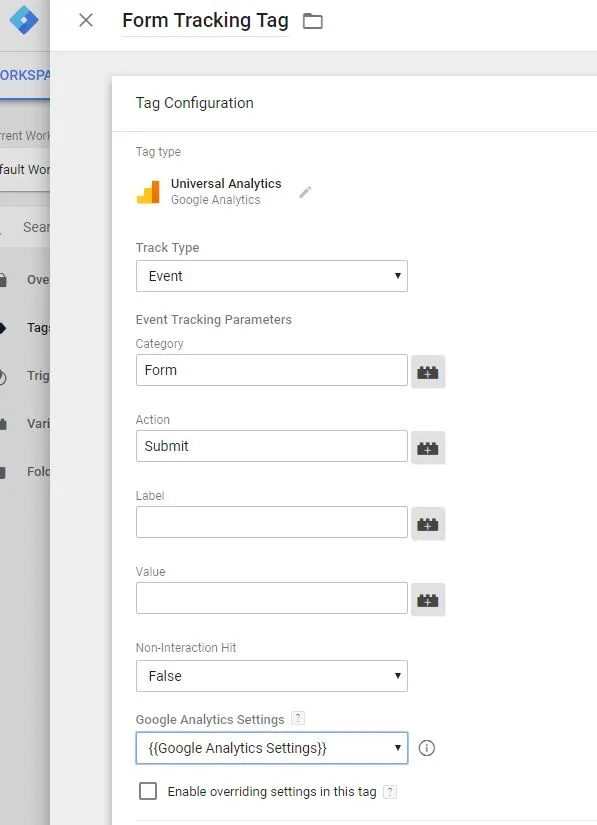Insert variable into Value field
This screenshot has height=825, width=597.
pyautogui.click(x=428, y=600)
